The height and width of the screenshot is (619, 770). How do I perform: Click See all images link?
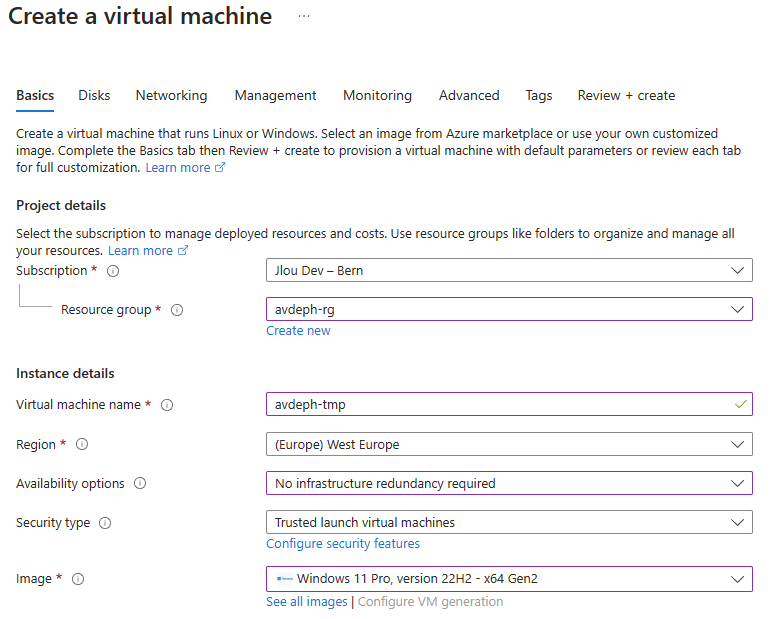(306, 602)
